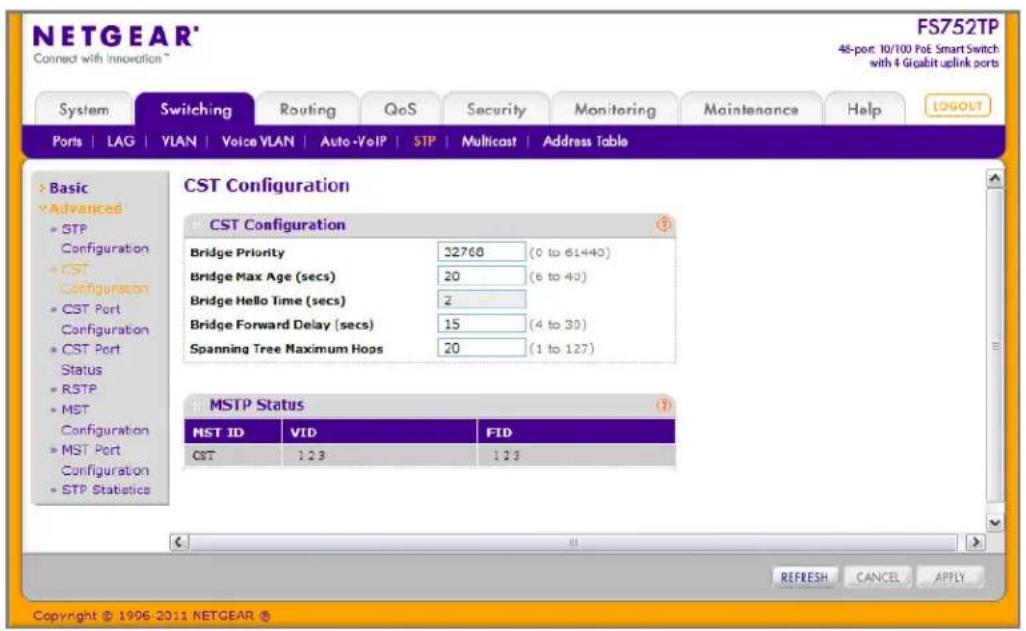Click the CANCEL button

tap(877, 577)
